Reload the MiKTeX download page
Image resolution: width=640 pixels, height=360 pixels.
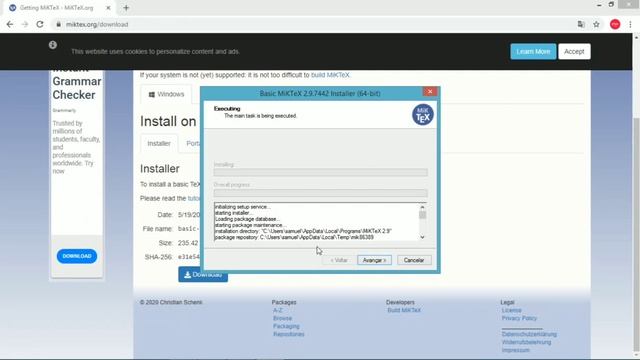point(40,24)
